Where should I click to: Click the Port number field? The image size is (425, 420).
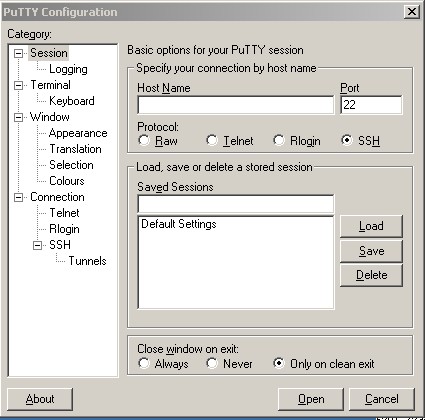point(371,105)
